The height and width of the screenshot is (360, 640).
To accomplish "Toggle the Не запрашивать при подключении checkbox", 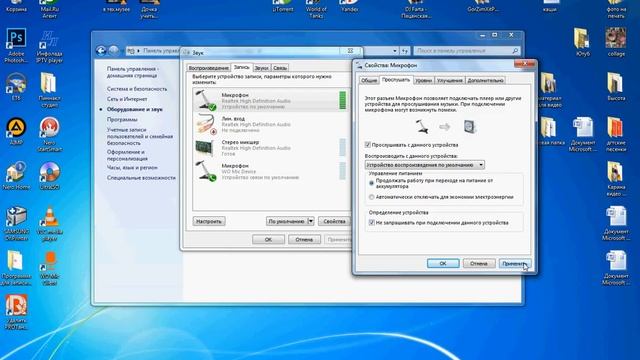I will coord(371,222).
